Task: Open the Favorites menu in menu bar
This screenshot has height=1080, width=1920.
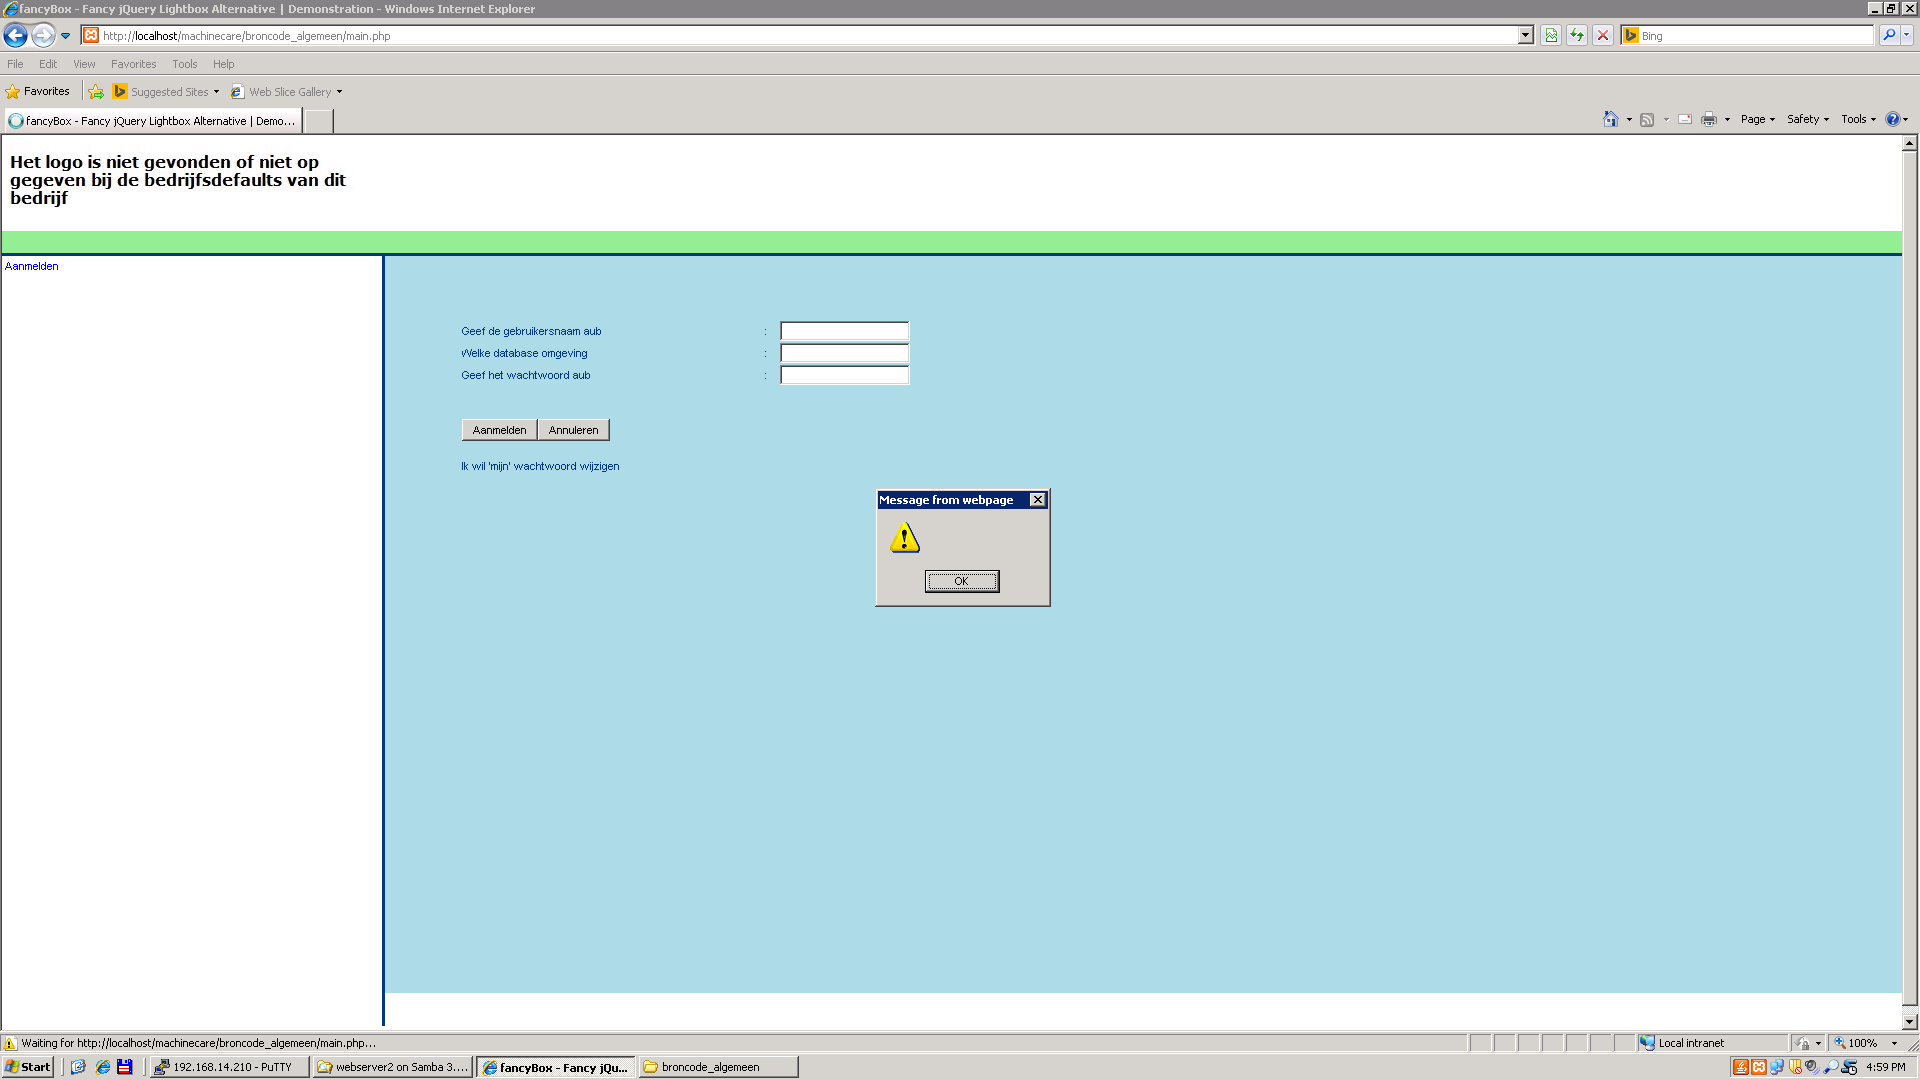Action: (x=133, y=64)
